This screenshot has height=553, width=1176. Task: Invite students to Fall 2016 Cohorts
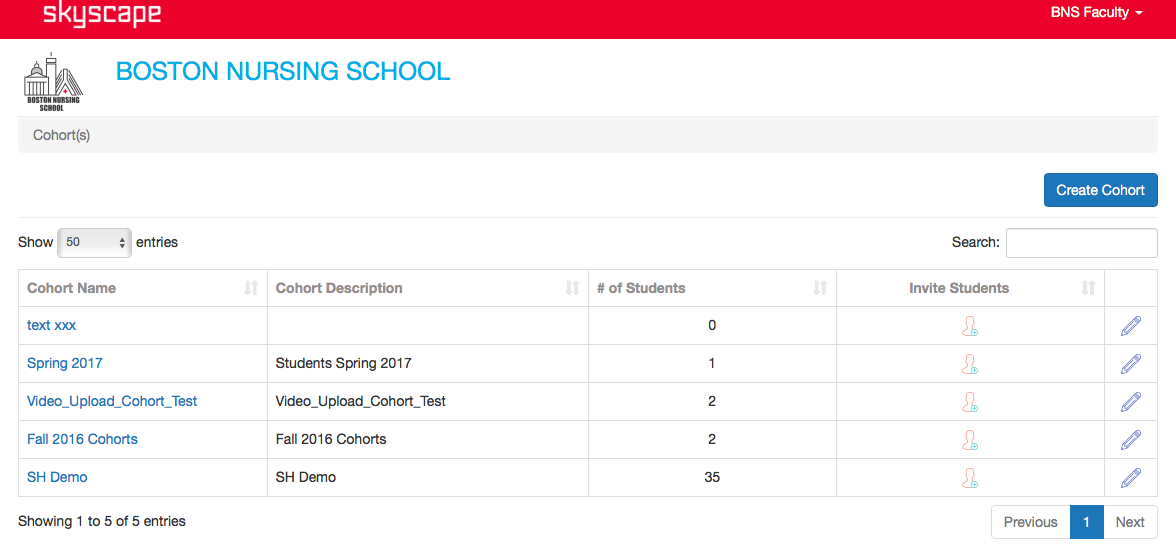click(970, 440)
